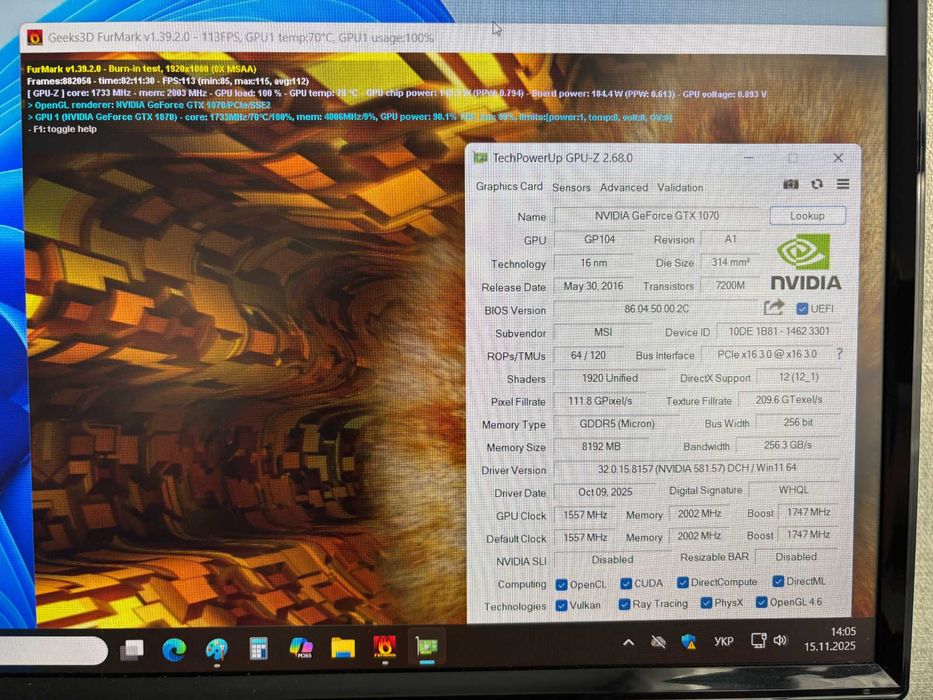Click the GPU field GP104
This screenshot has height=700, width=933.
(x=599, y=239)
